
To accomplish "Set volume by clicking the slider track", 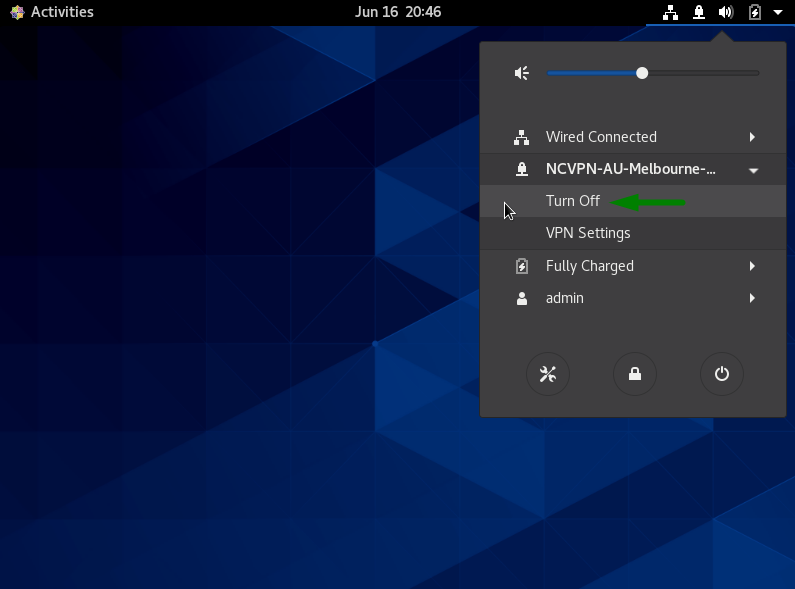I will [653, 73].
